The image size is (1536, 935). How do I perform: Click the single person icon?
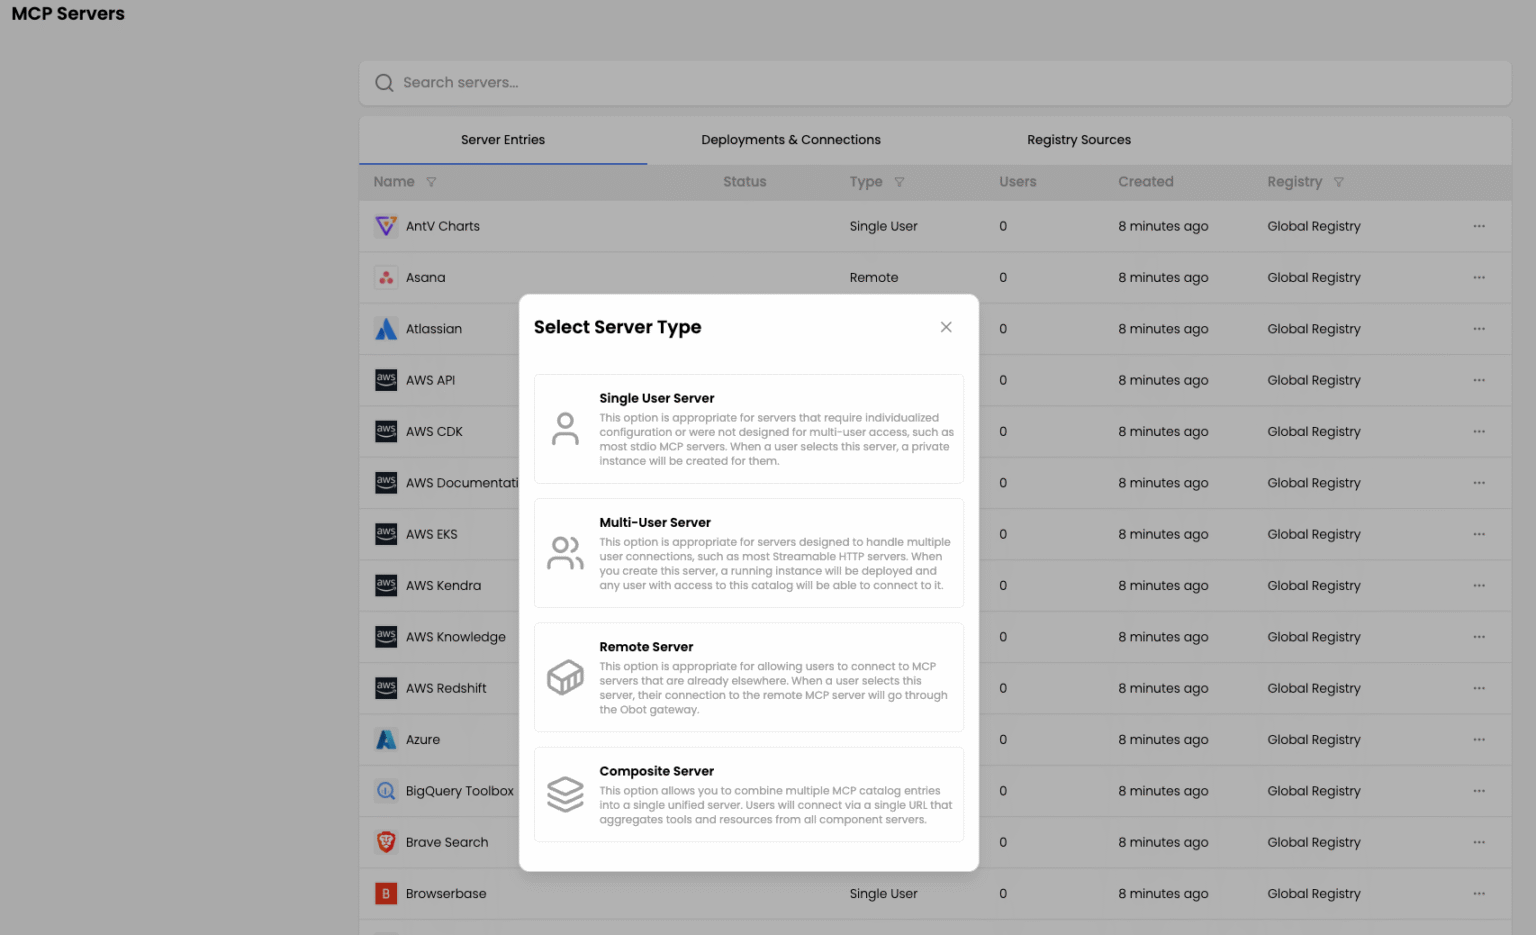pos(565,429)
